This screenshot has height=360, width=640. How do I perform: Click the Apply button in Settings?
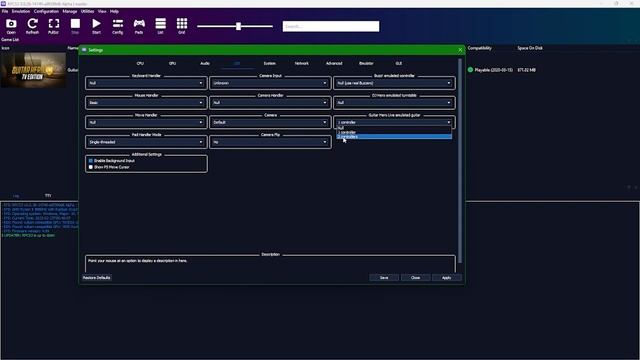447,278
